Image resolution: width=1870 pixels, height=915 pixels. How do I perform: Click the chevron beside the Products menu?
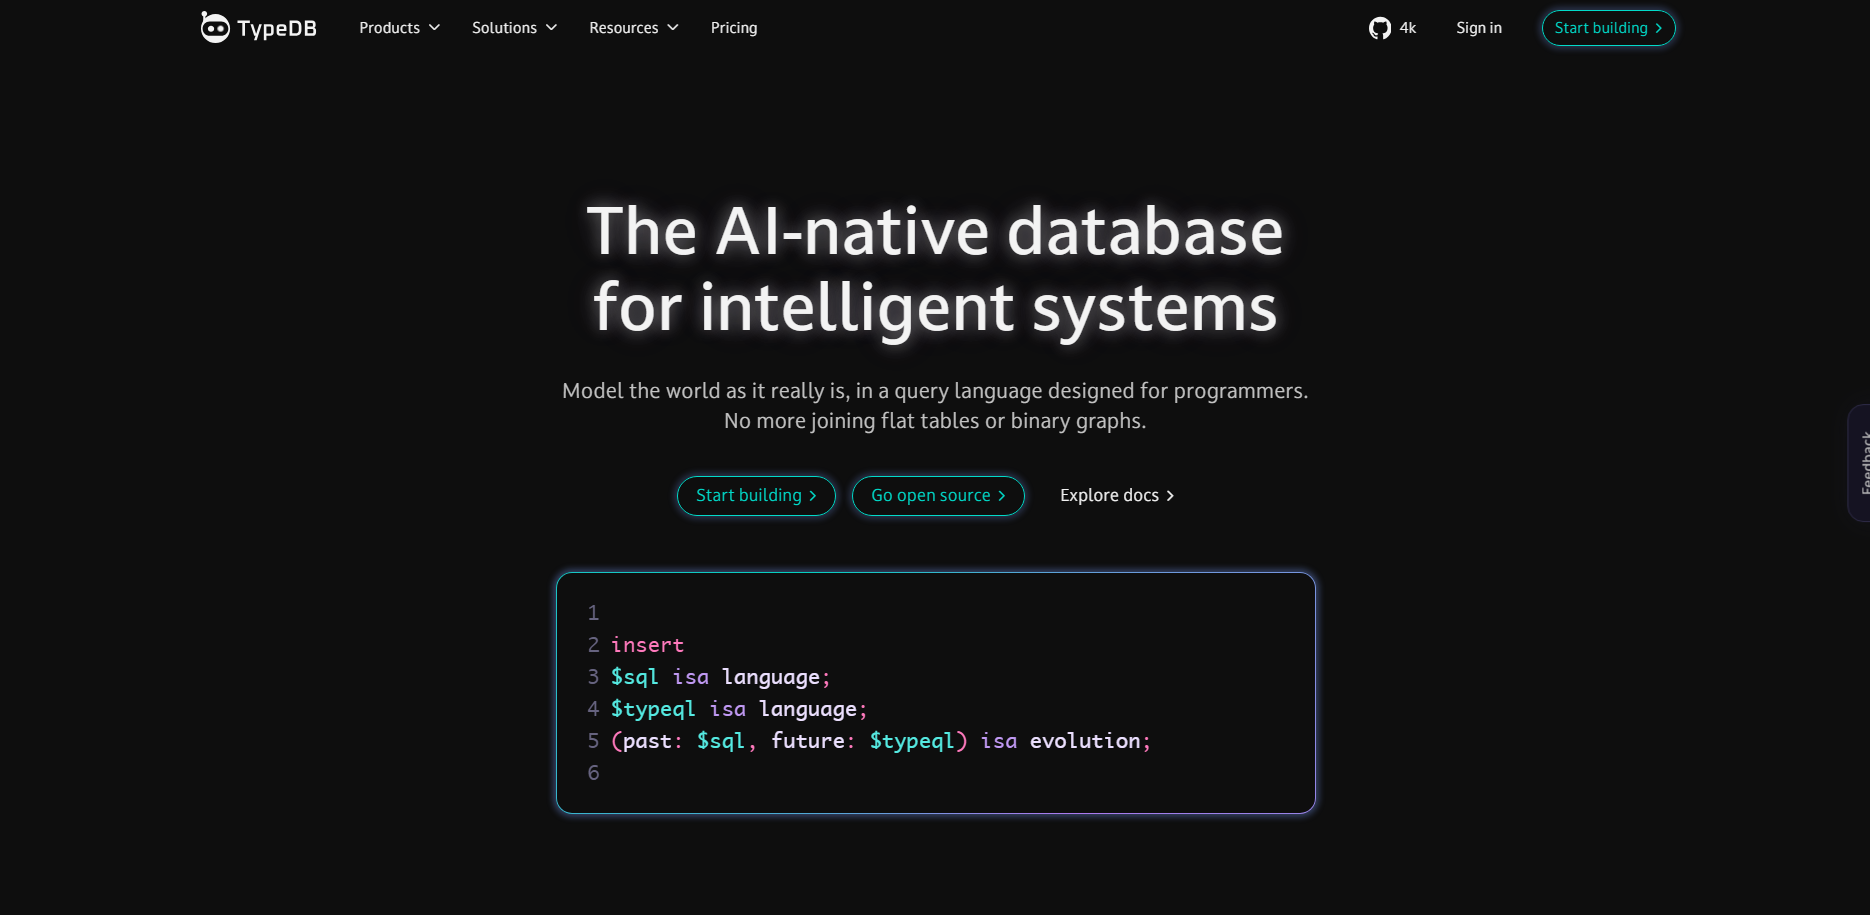pyautogui.click(x=433, y=28)
